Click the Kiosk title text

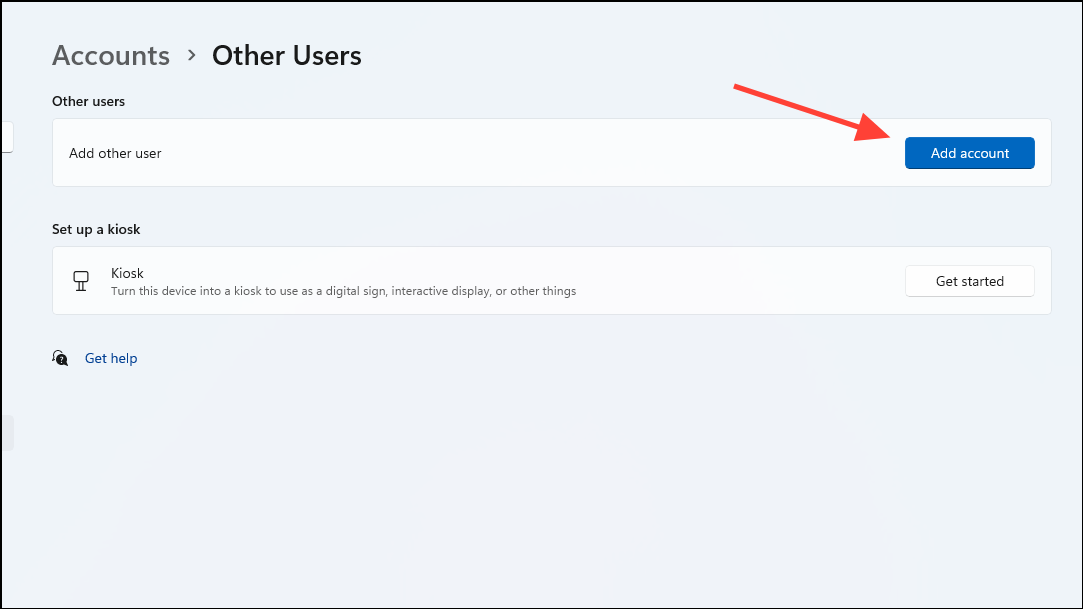[127, 273]
